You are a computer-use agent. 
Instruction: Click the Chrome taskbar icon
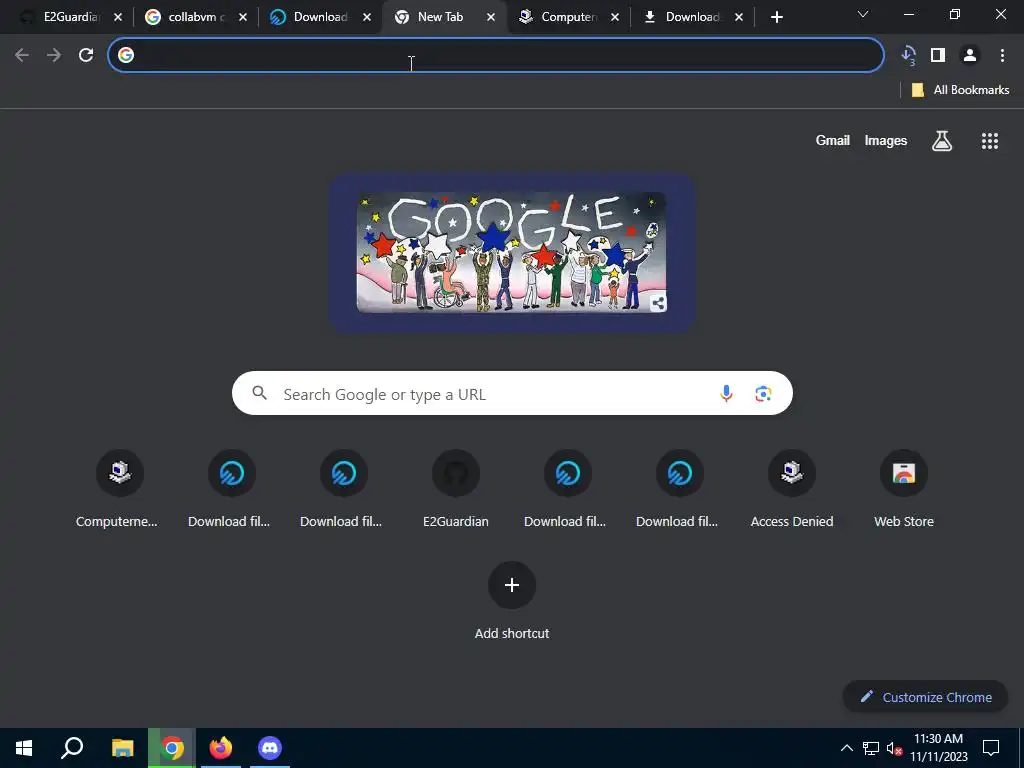(x=172, y=748)
